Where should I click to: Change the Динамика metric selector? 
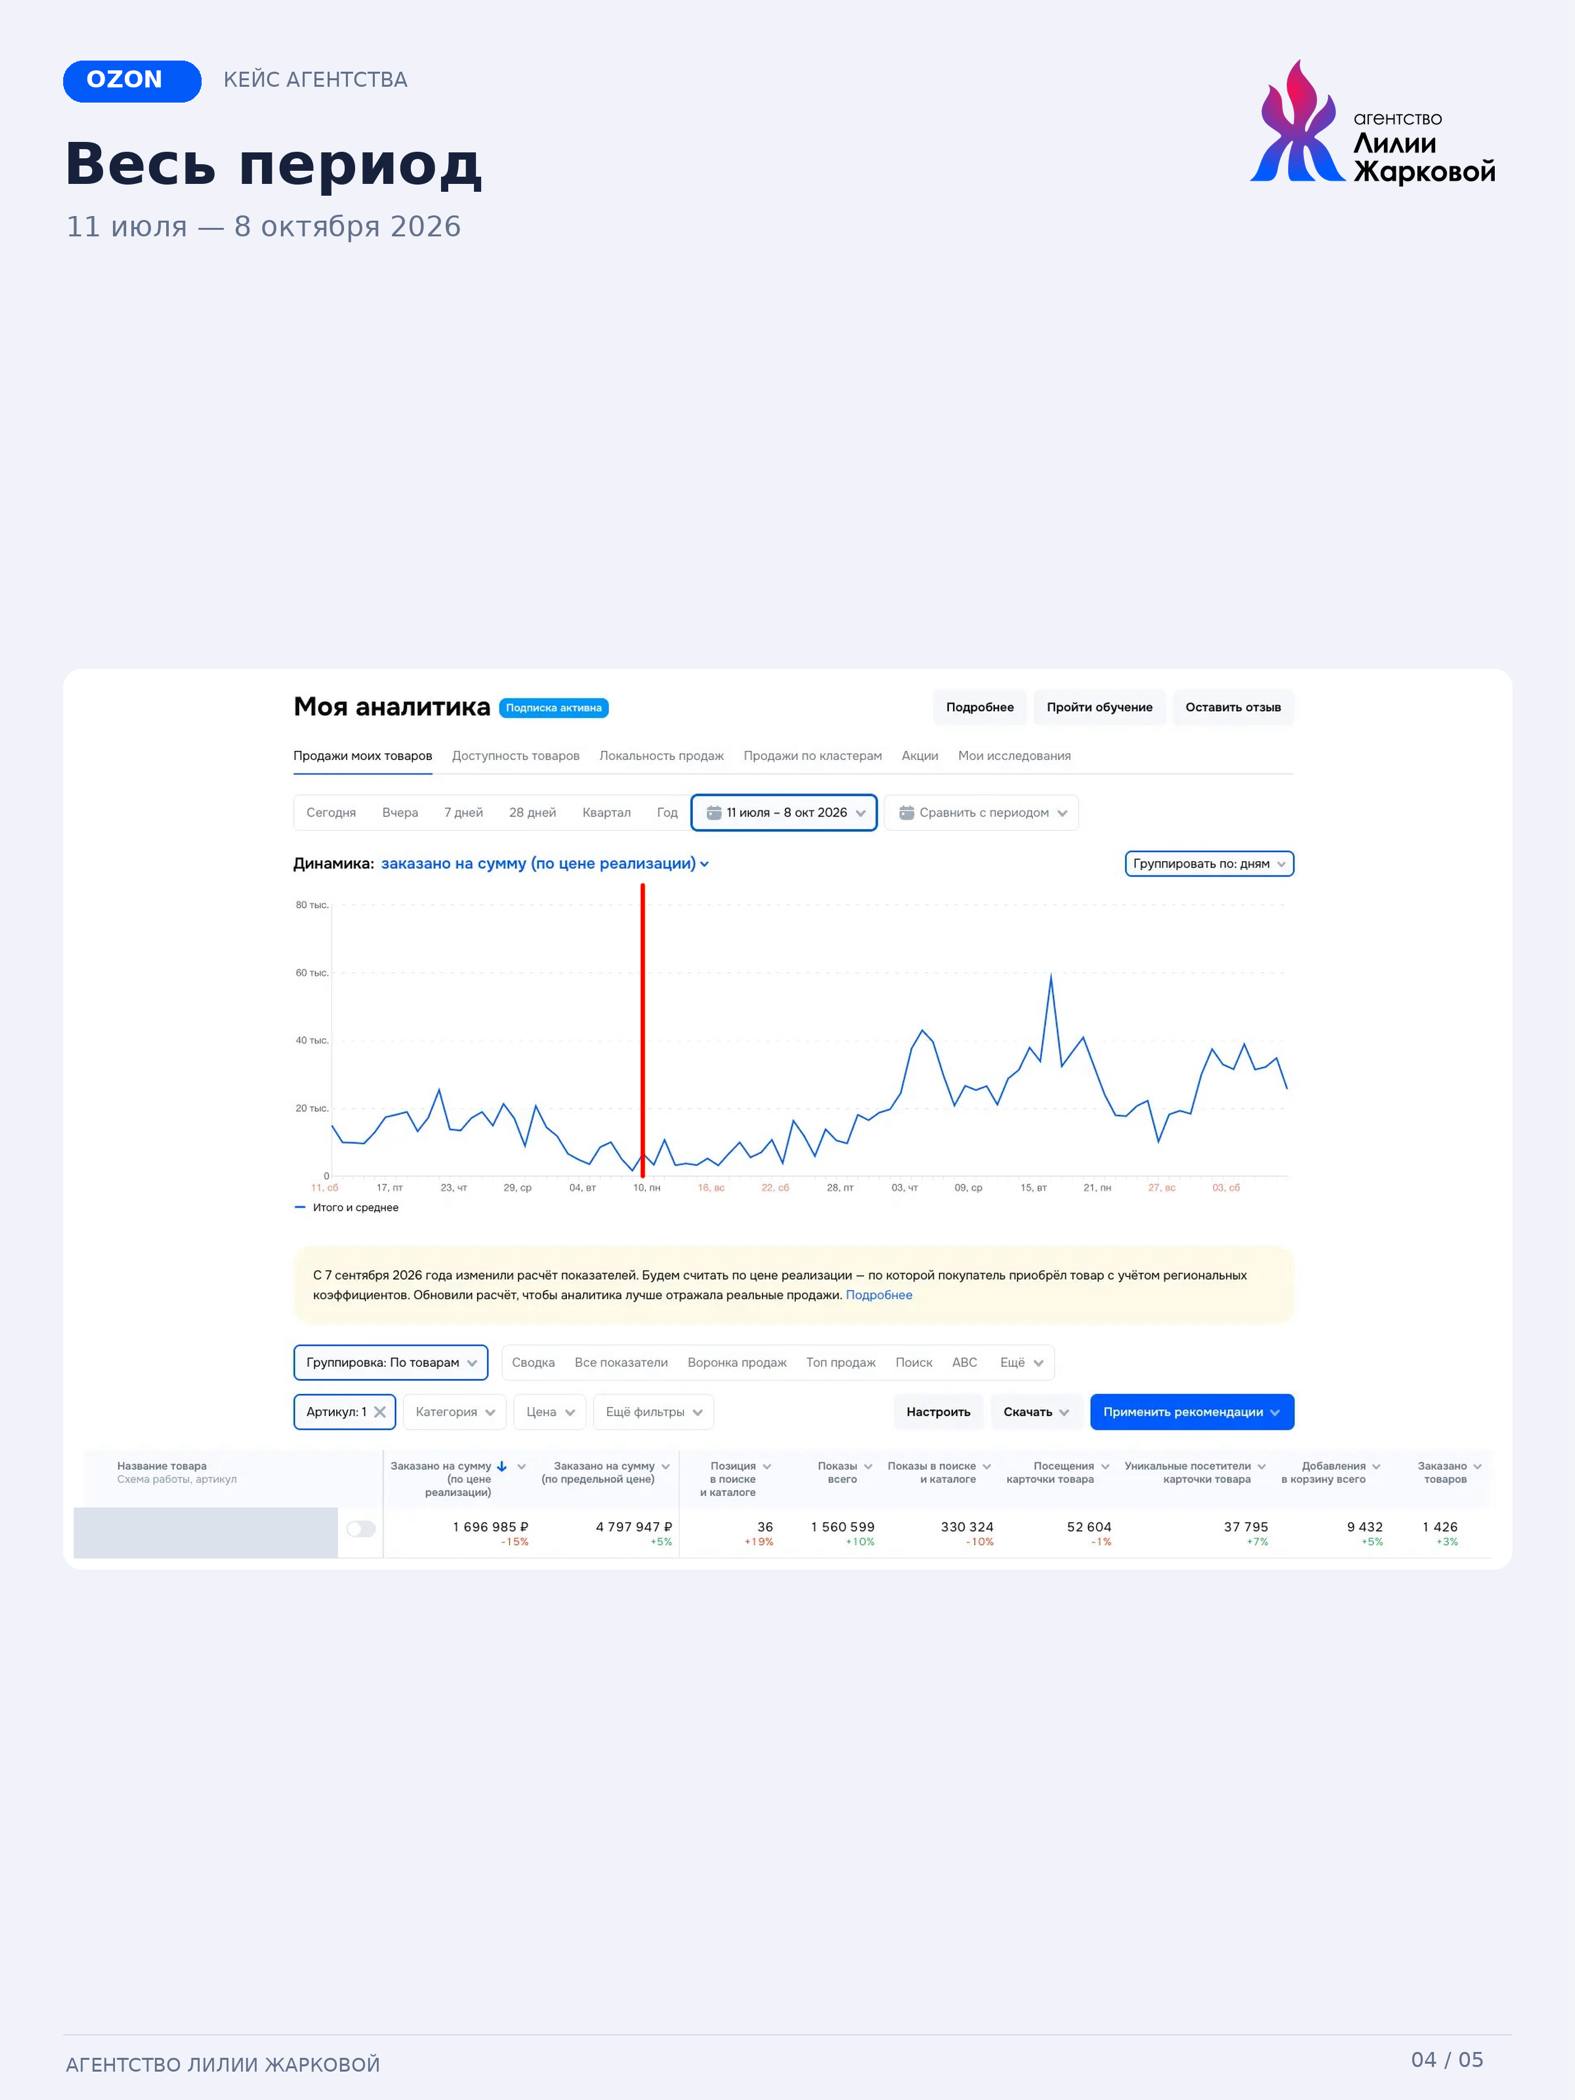pos(545,864)
